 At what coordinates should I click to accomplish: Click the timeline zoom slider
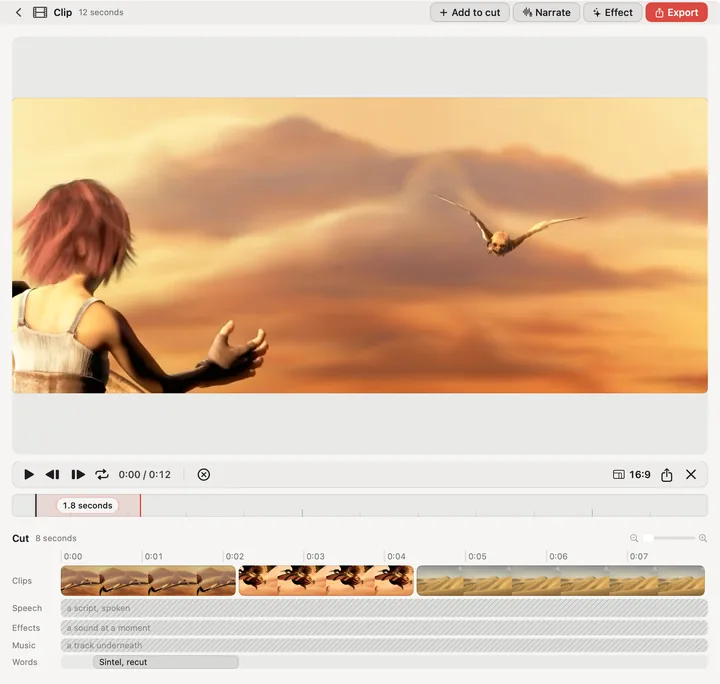click(x=669, y=538)
